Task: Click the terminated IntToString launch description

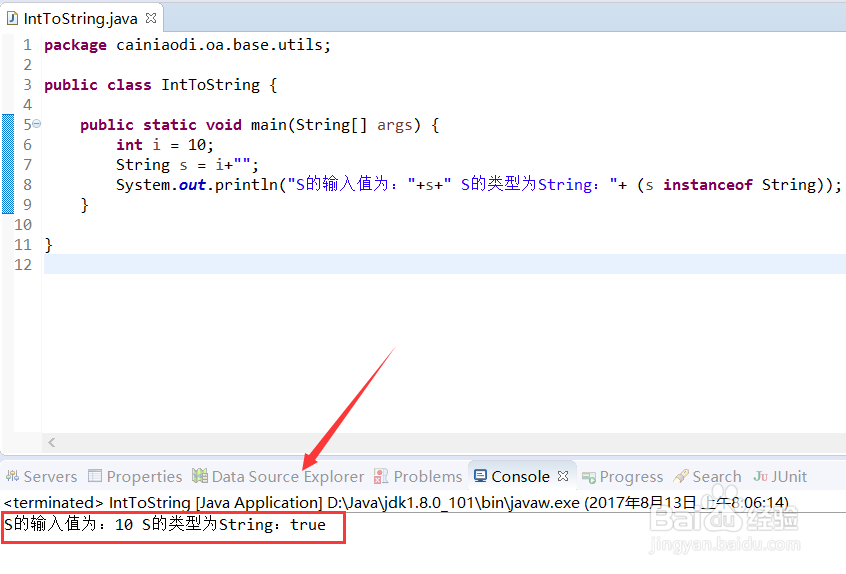Action: (x=395, y=503)
